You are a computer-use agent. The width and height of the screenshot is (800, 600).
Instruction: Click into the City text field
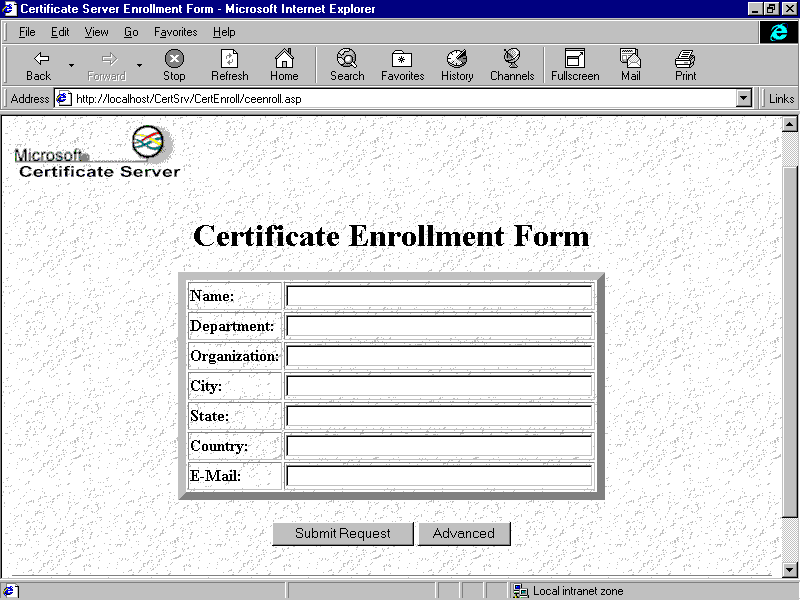click(x=439, y=386)
